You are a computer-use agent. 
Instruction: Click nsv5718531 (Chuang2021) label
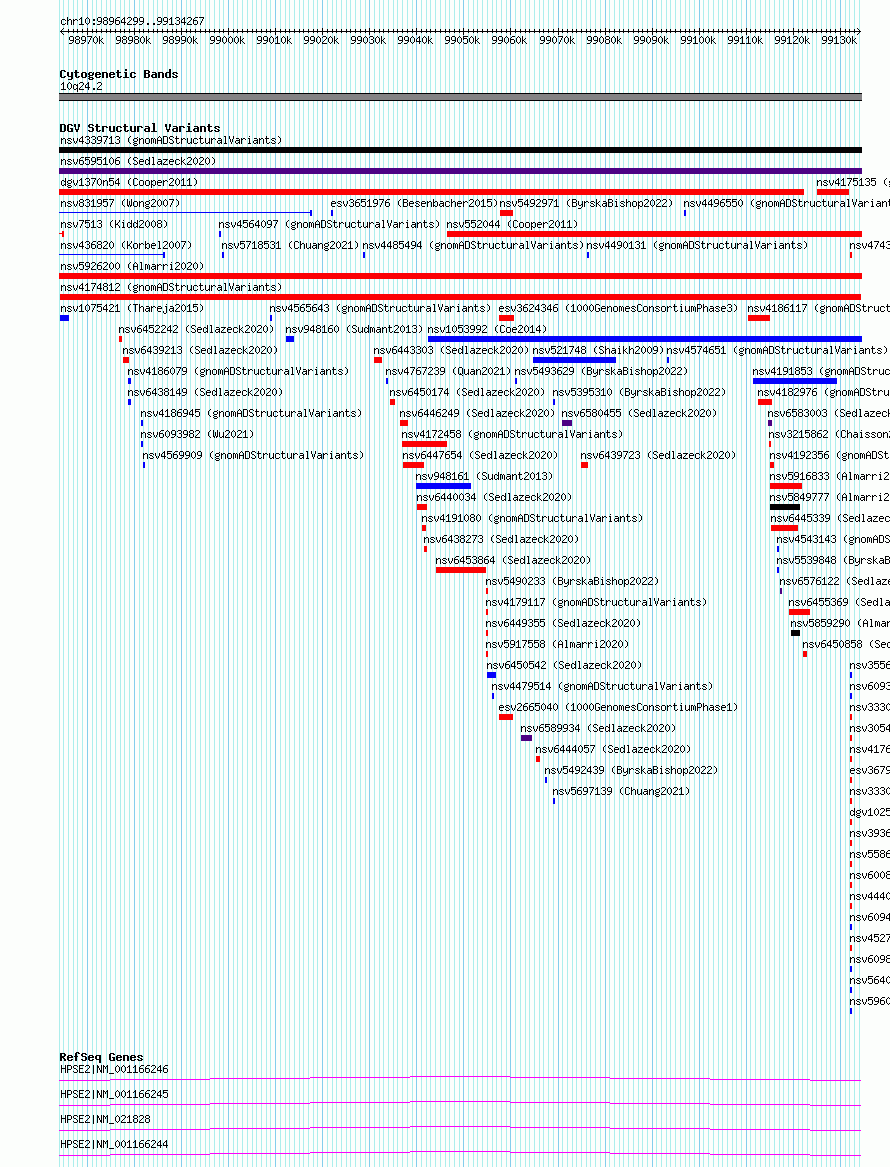coord(290,245)
